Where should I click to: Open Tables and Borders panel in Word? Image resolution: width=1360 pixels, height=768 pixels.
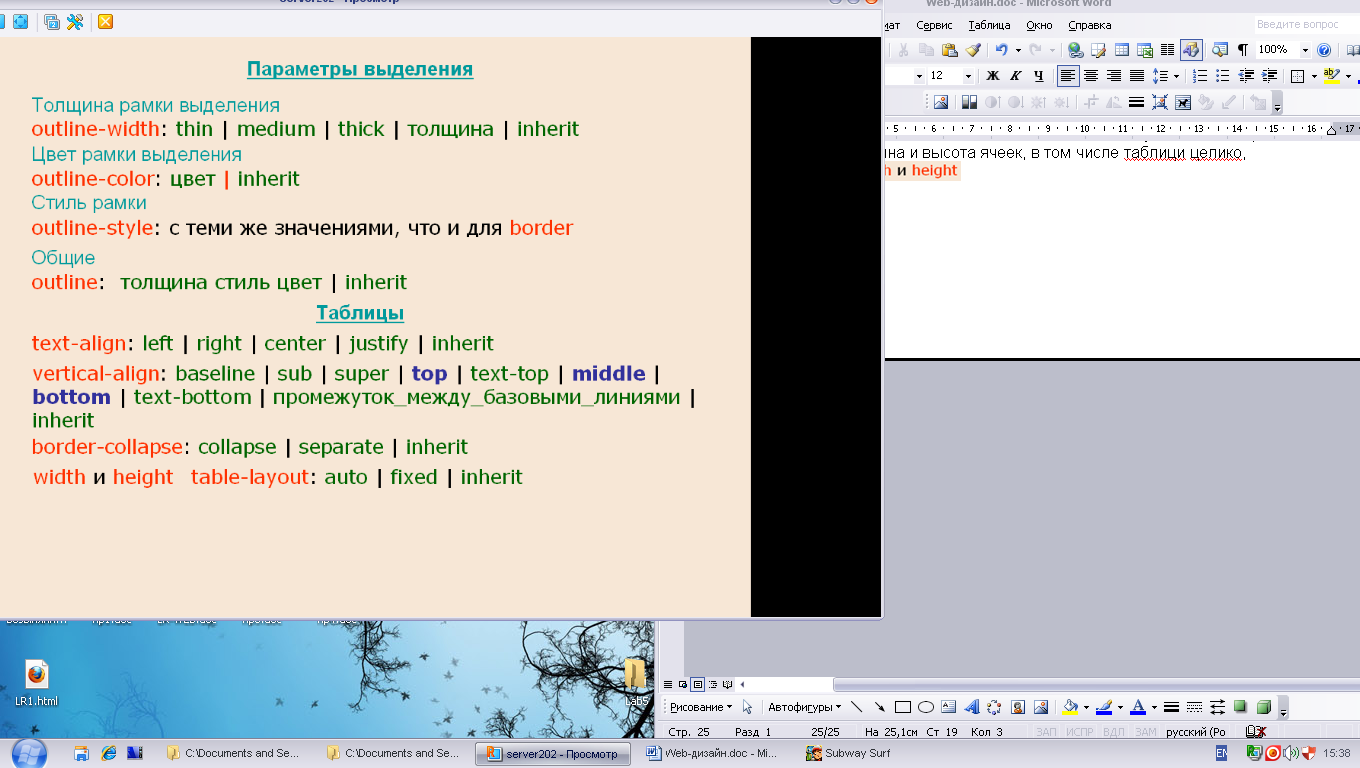click(x=1099, y=50)
